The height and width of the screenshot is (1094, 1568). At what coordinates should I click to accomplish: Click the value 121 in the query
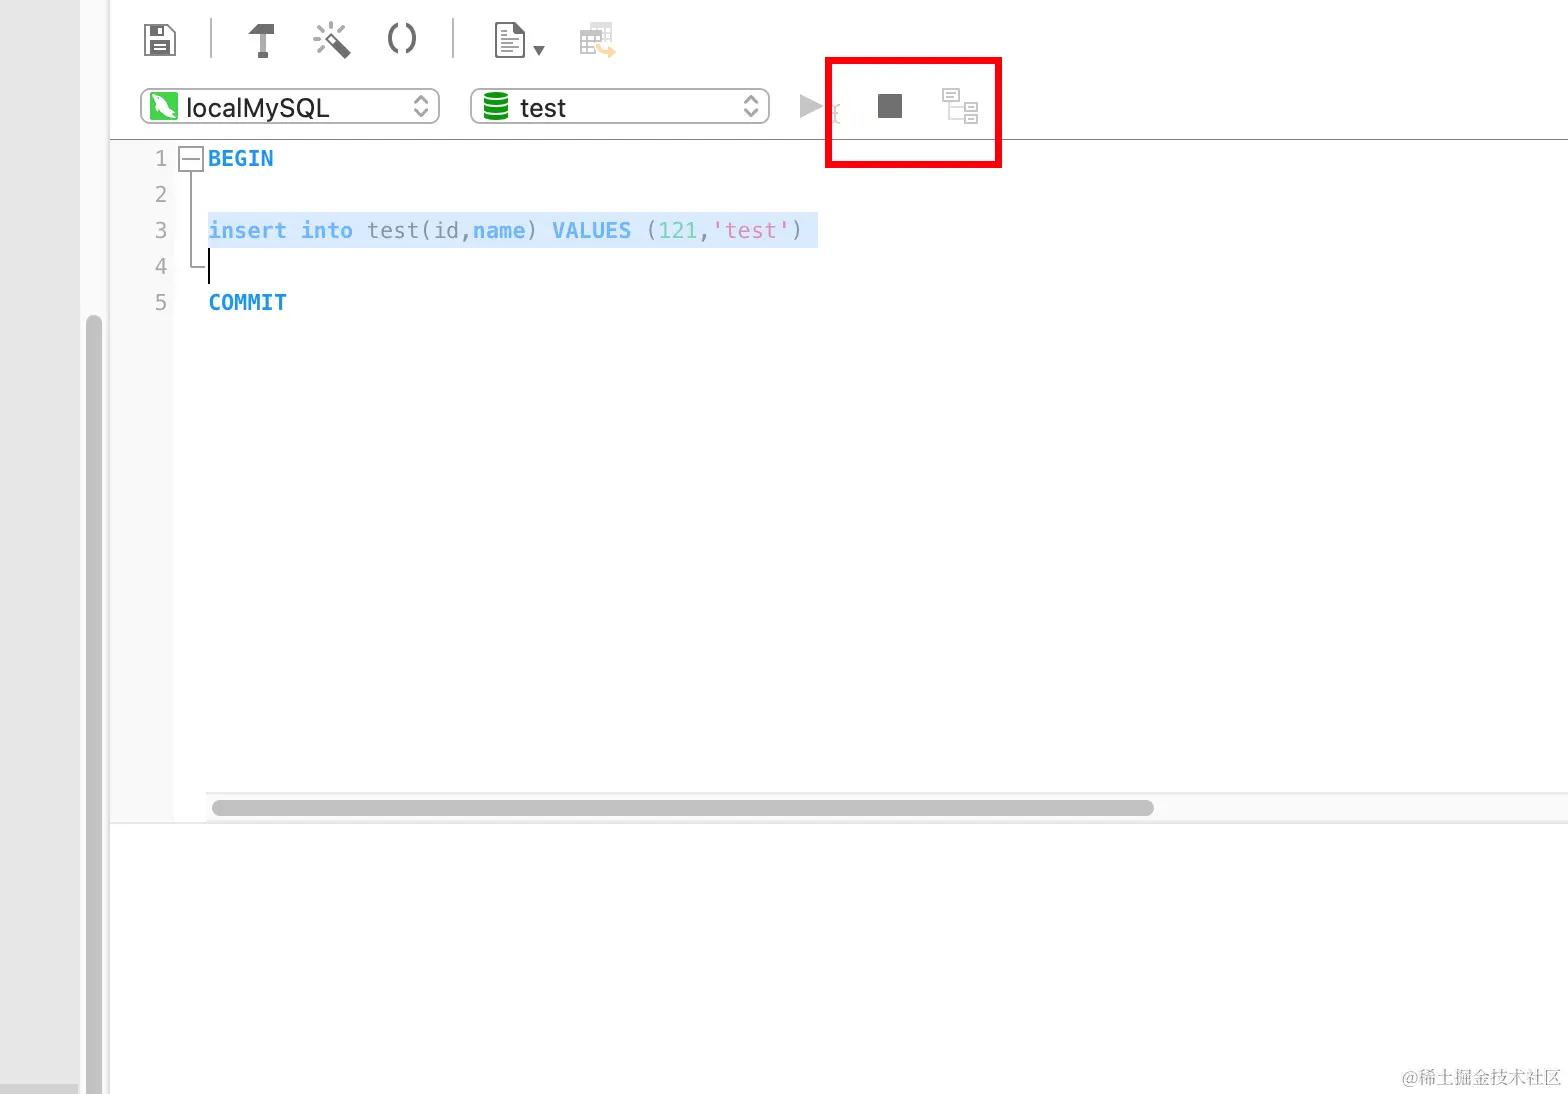pos(677,230)
